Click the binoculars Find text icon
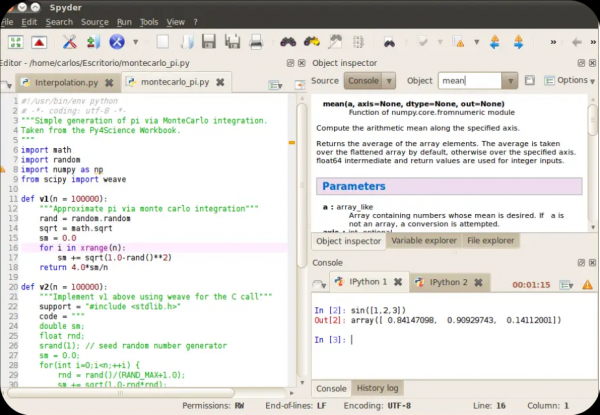Screen dimensions: 600x415 pyautogui.click(x=287, y=42)
